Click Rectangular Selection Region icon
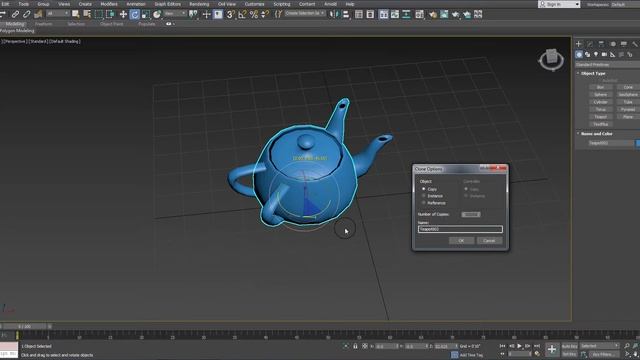 (98, 14)
